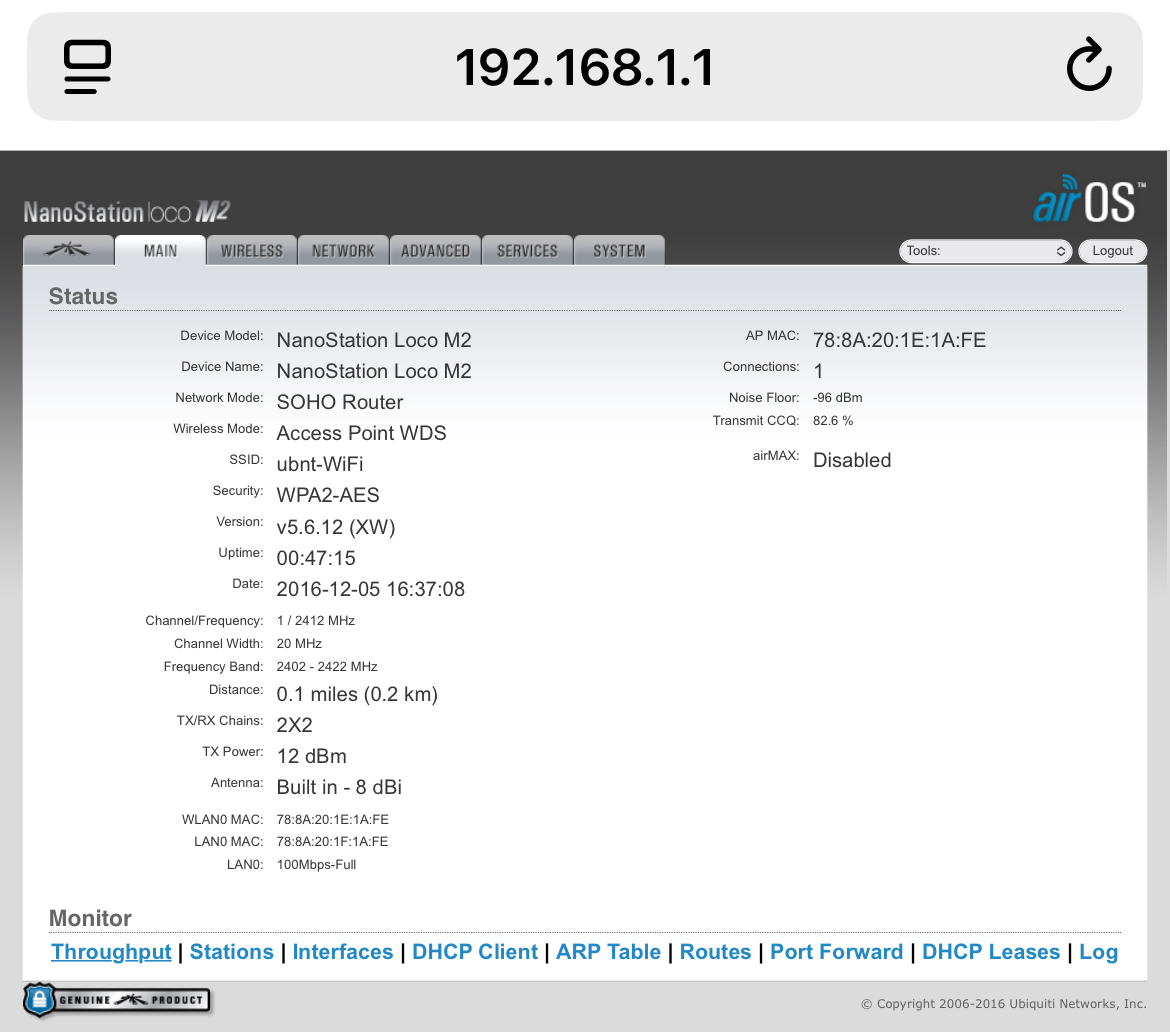Go to the ADVANCED tab
The height and width of the screenshot is (1032, 1170).
pos(435,251)
